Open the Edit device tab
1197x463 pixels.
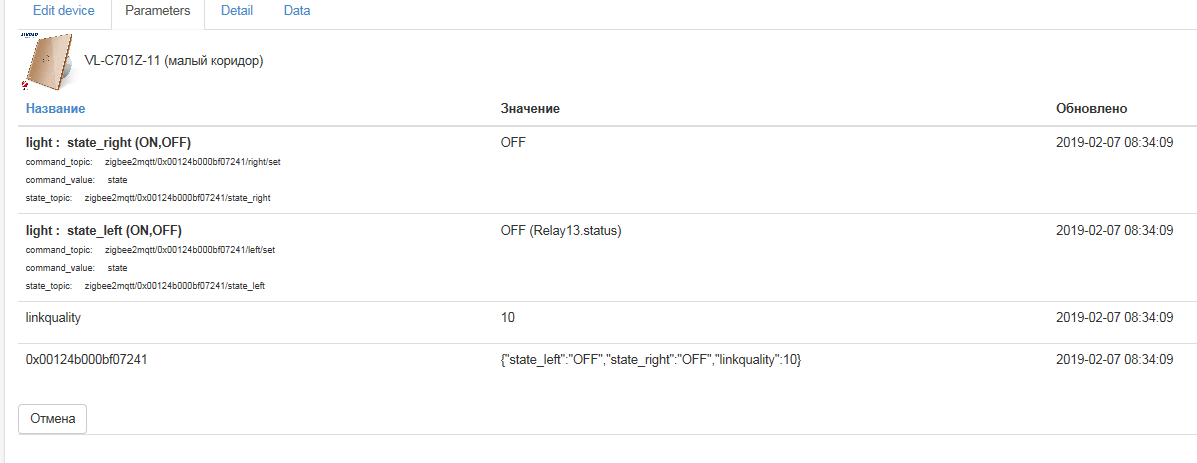(64, 11)
